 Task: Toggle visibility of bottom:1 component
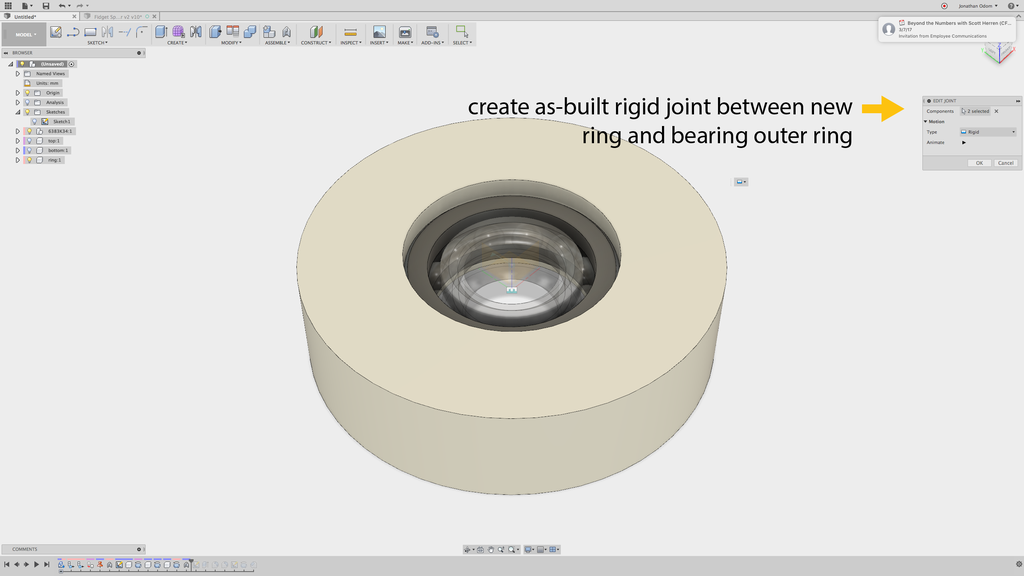point(29,150)
